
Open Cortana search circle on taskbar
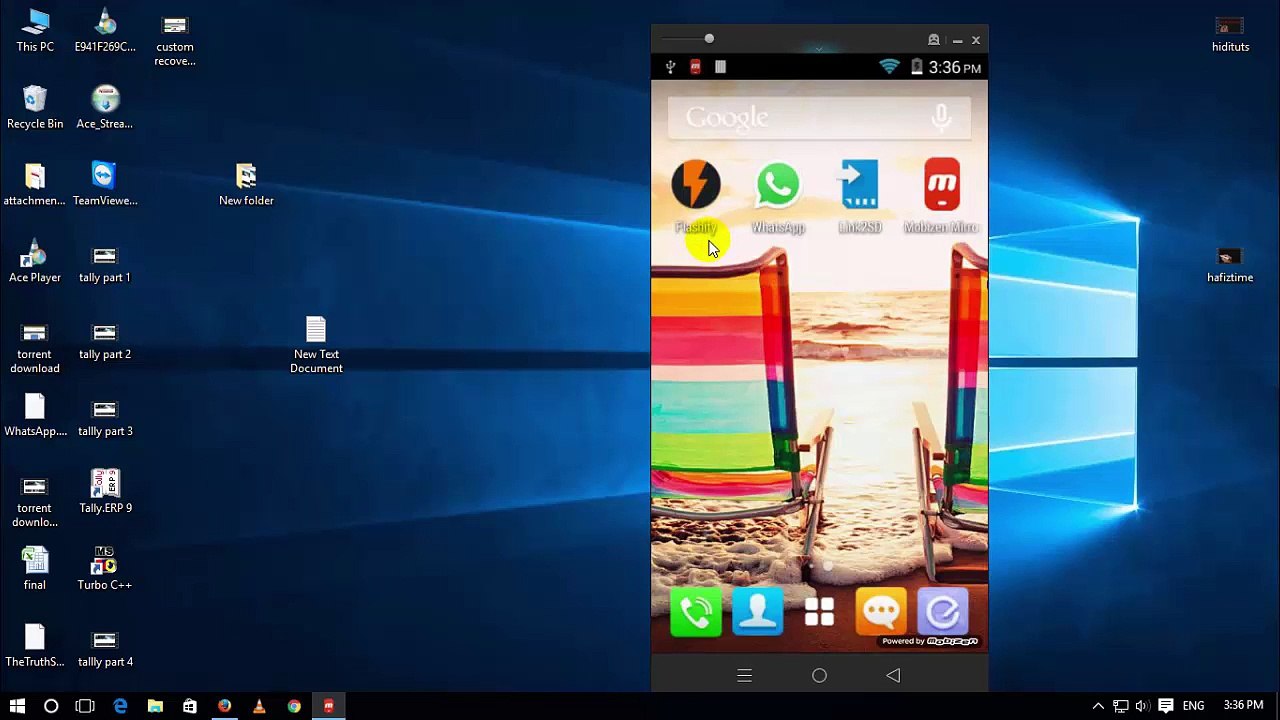point(51,706)
